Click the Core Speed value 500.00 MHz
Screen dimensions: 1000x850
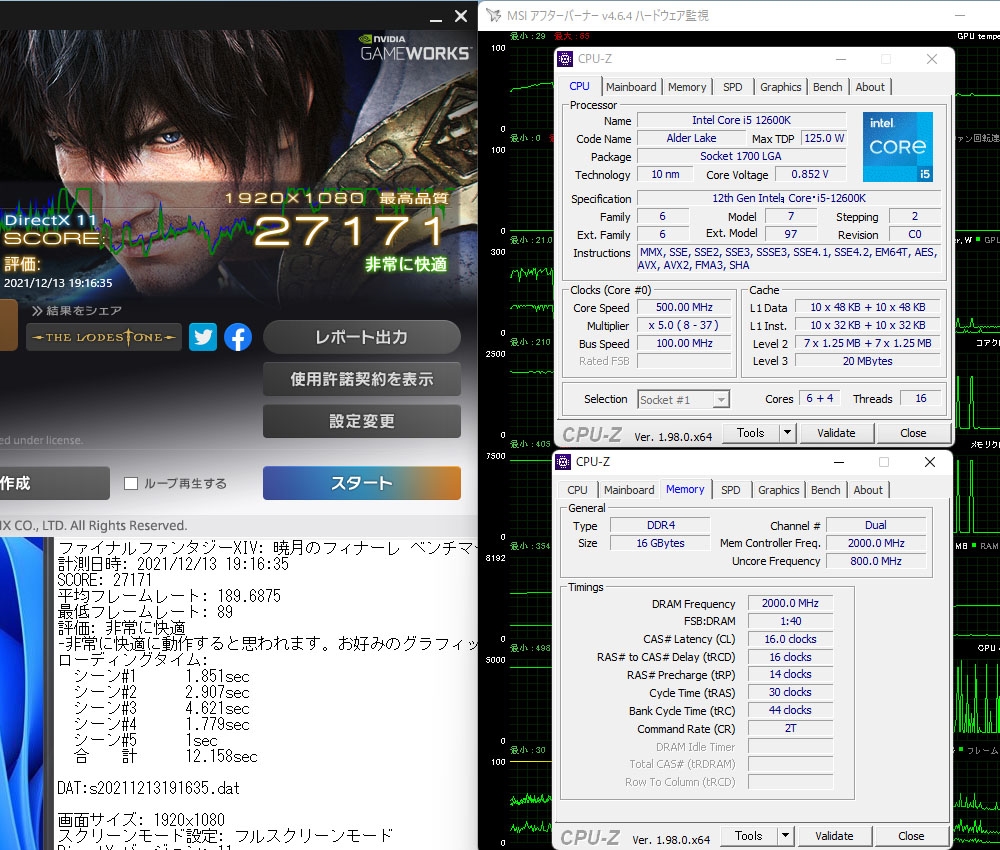tap(684, 307)
